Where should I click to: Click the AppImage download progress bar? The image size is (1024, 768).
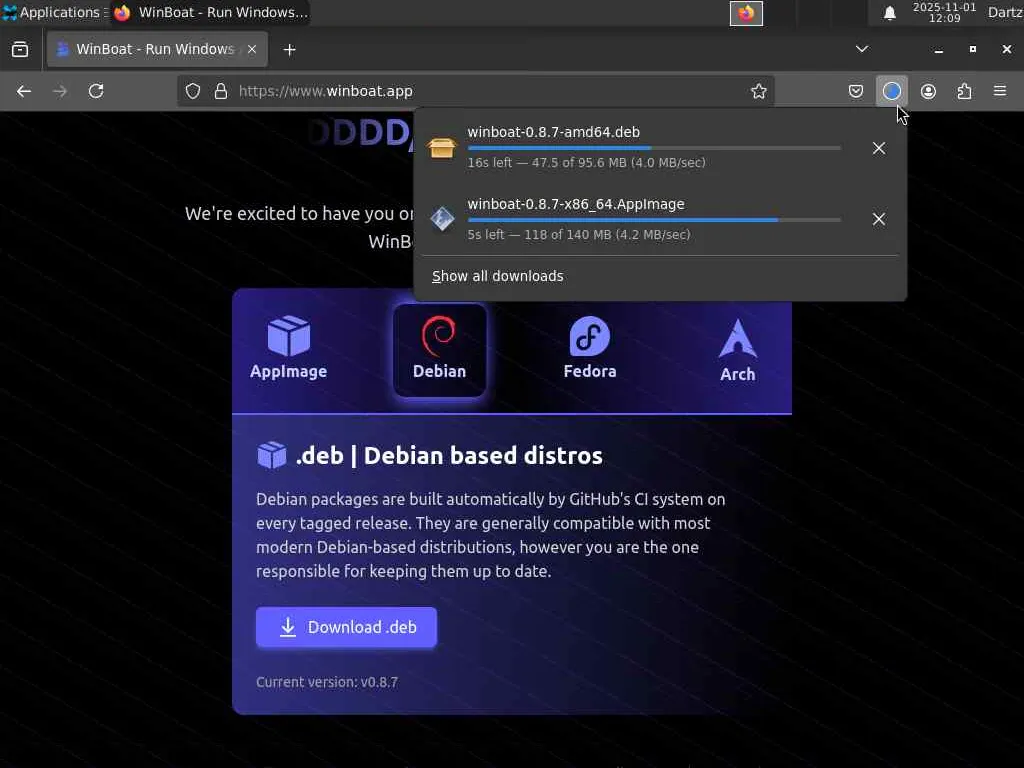click(654, 220)
